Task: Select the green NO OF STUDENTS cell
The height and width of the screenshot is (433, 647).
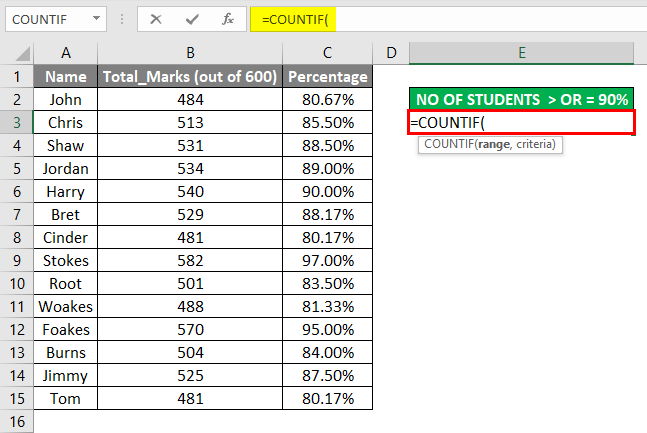Action: point(522,98)
